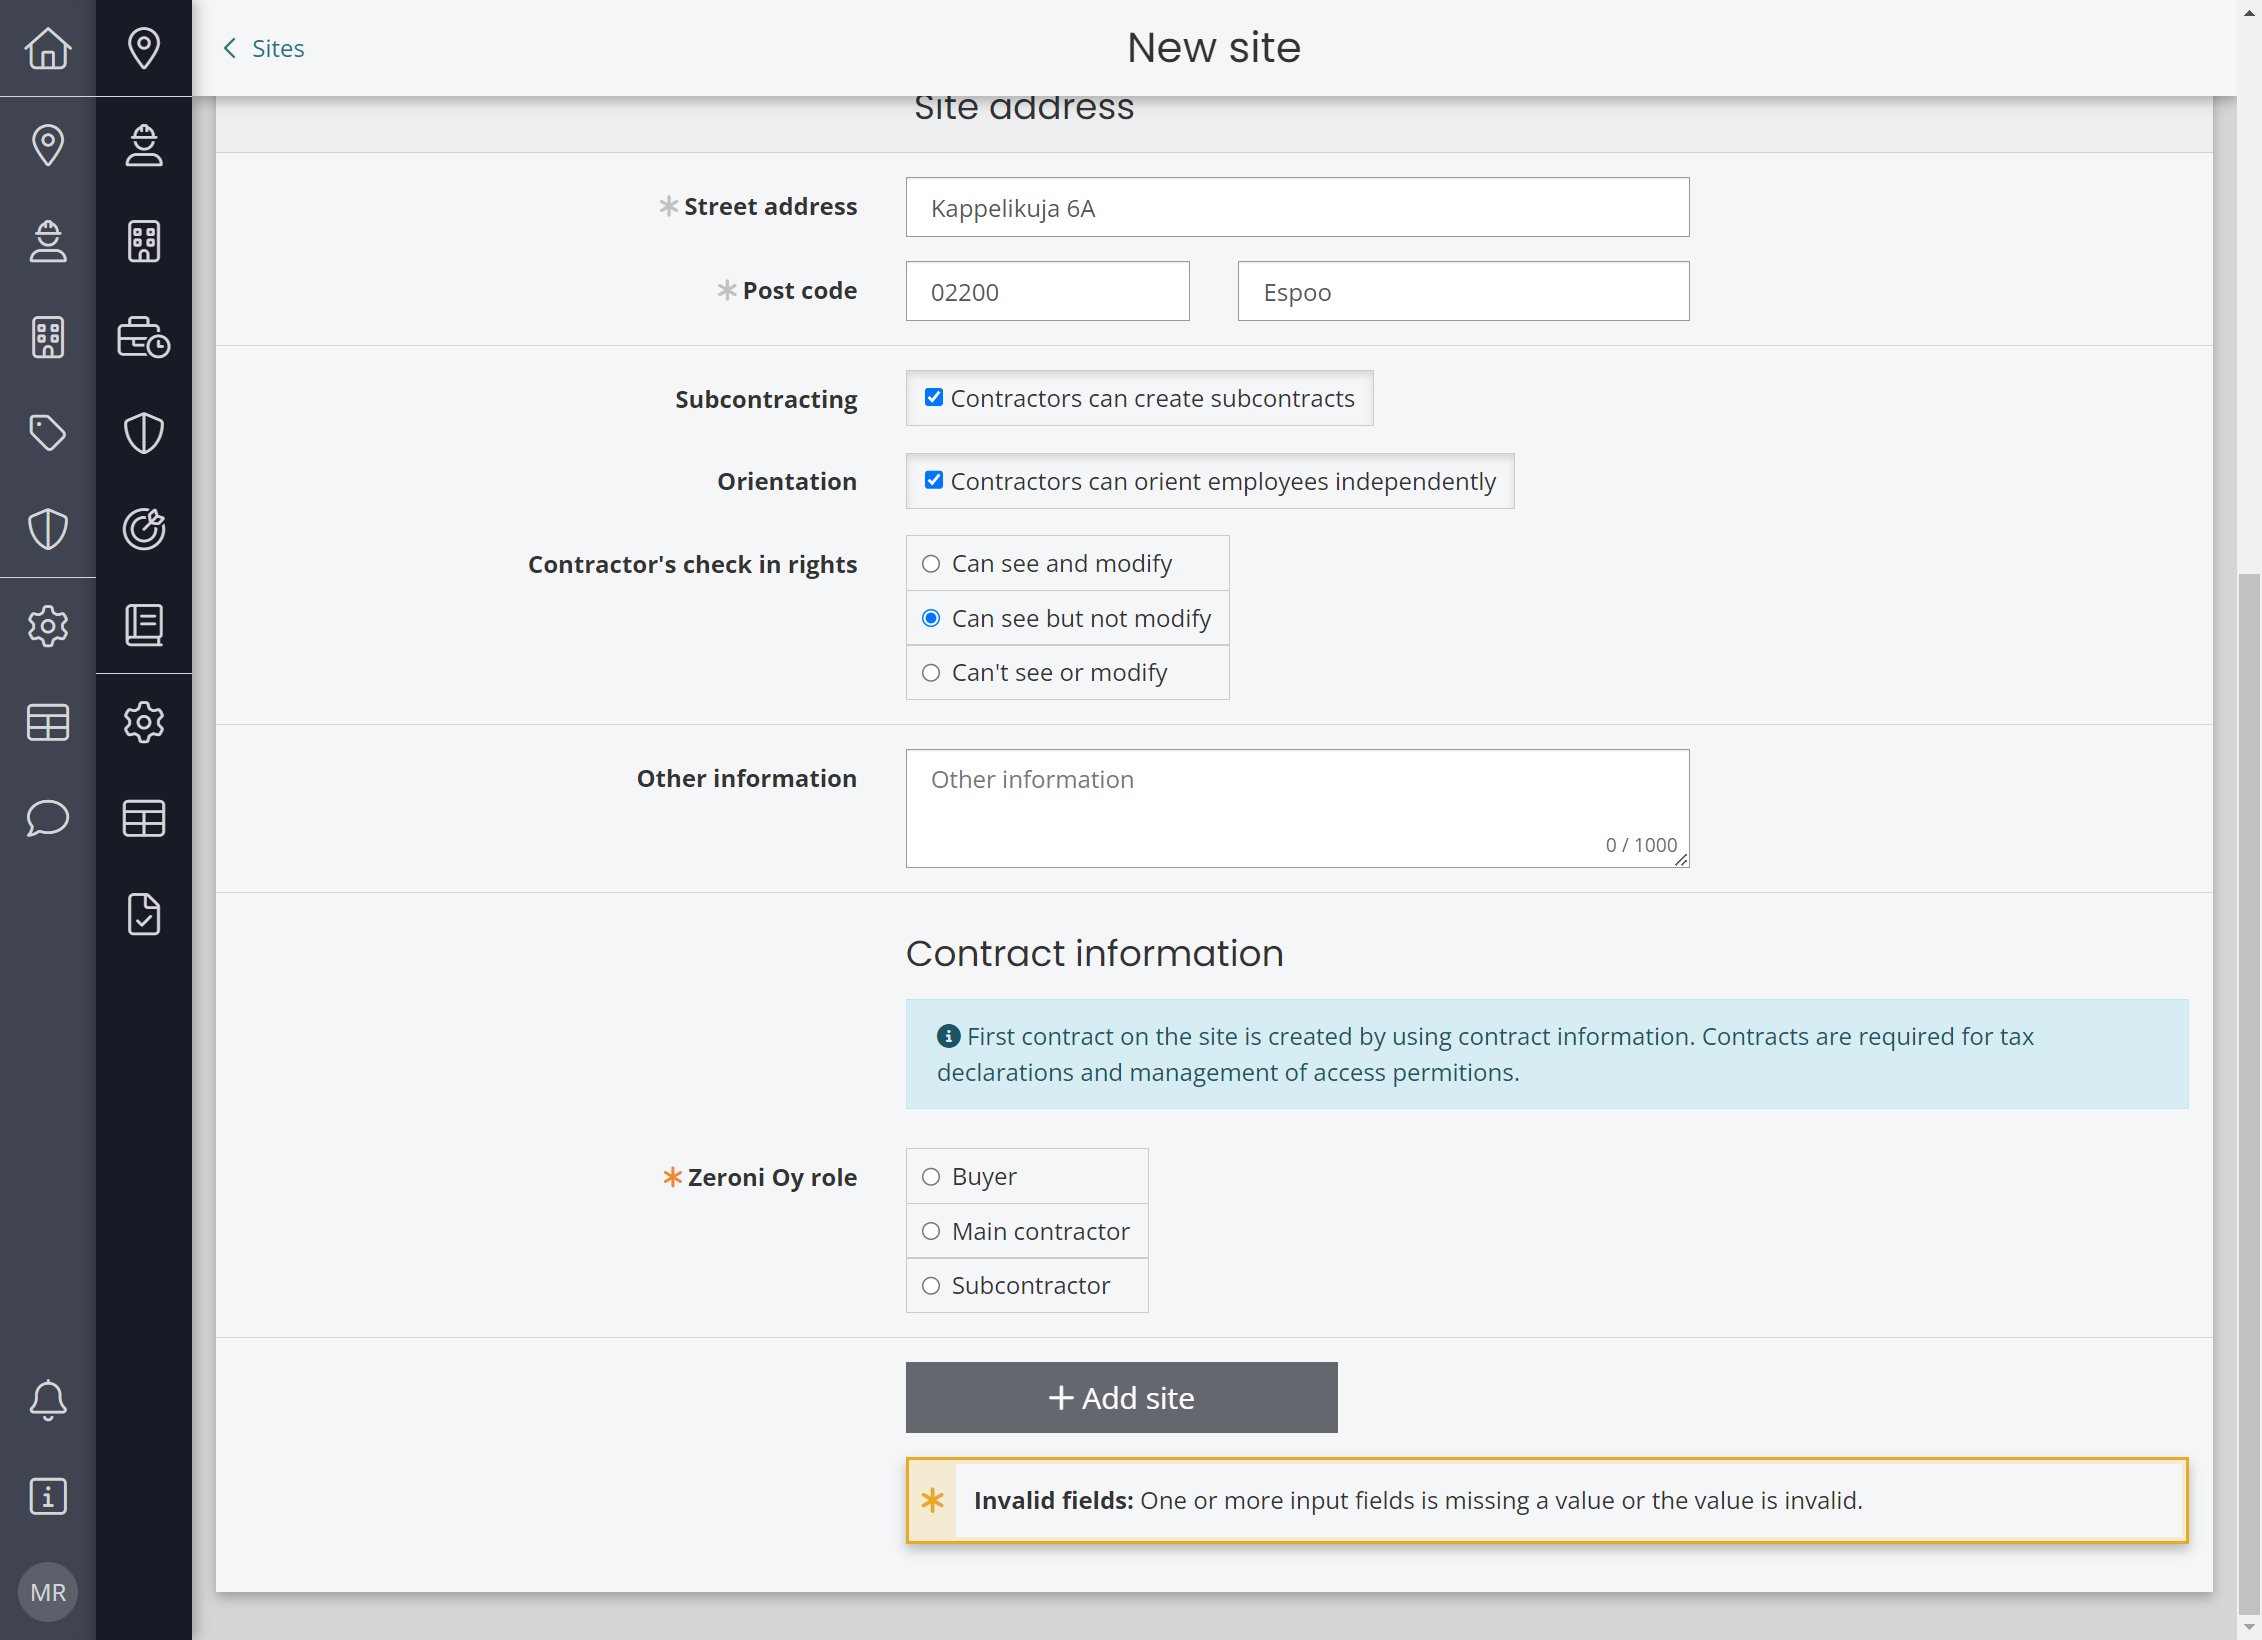
Task: Choose Buyer as Zeroni Oy role
Action: [931, 1177]
